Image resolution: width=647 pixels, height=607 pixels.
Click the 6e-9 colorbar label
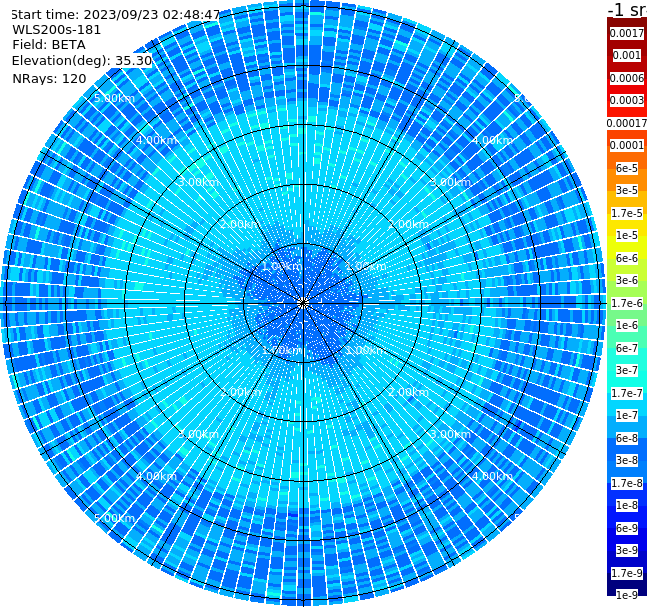[627, 528]
